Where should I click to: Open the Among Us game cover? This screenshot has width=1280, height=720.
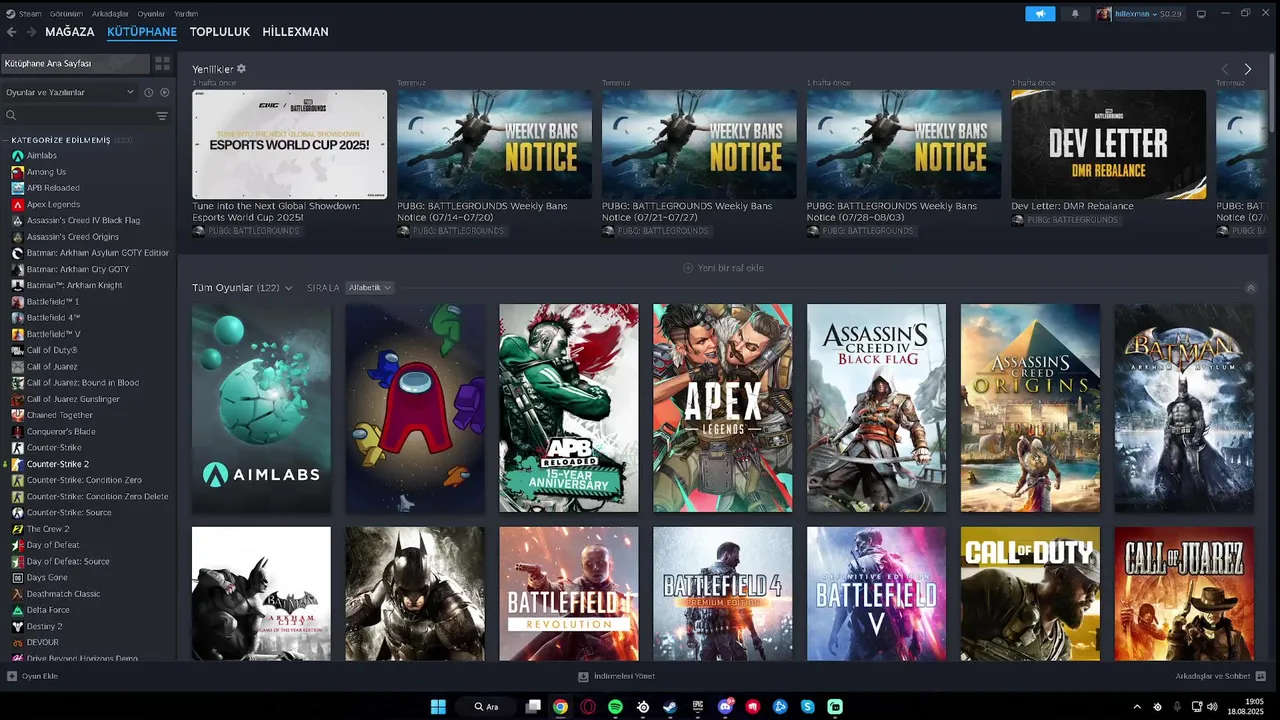[x=415, y=408]
